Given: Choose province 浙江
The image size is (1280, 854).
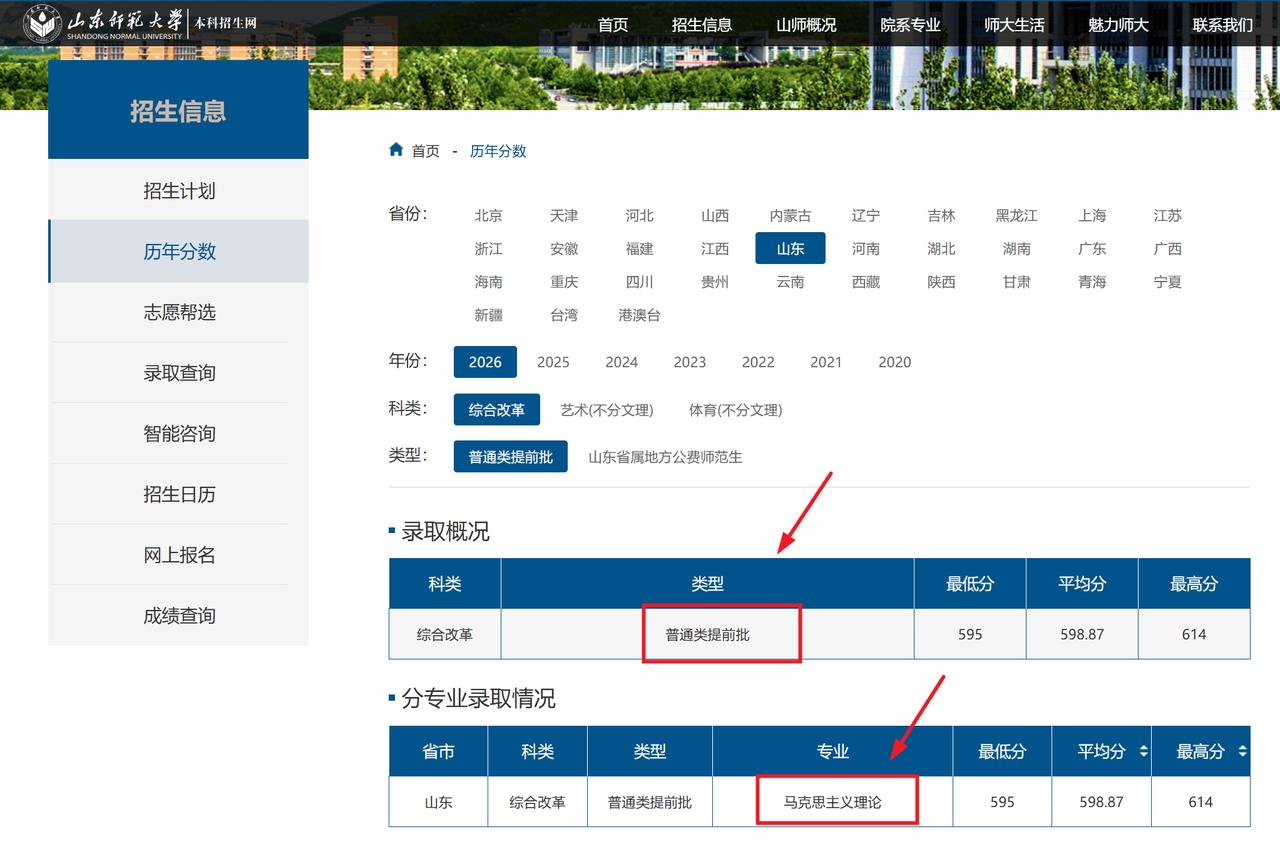Looking at the screenshot, I should [489, 248].
